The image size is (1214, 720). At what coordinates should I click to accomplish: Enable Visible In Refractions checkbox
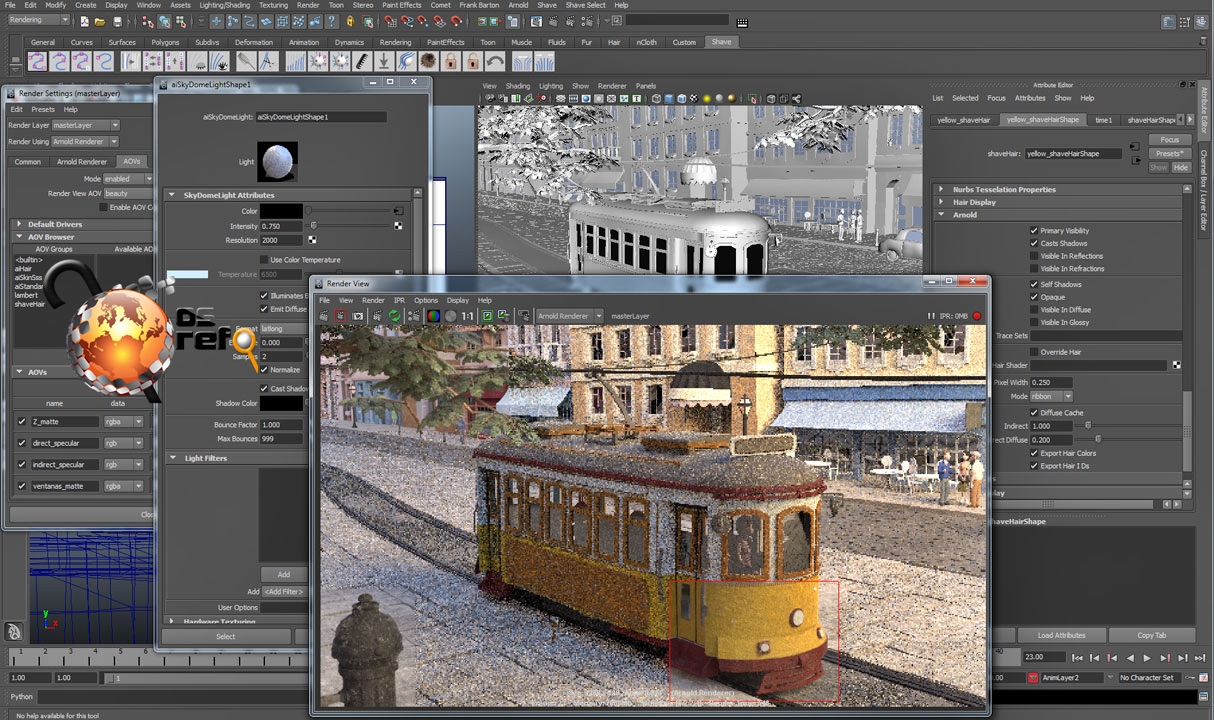click(x=1034, y=269)
